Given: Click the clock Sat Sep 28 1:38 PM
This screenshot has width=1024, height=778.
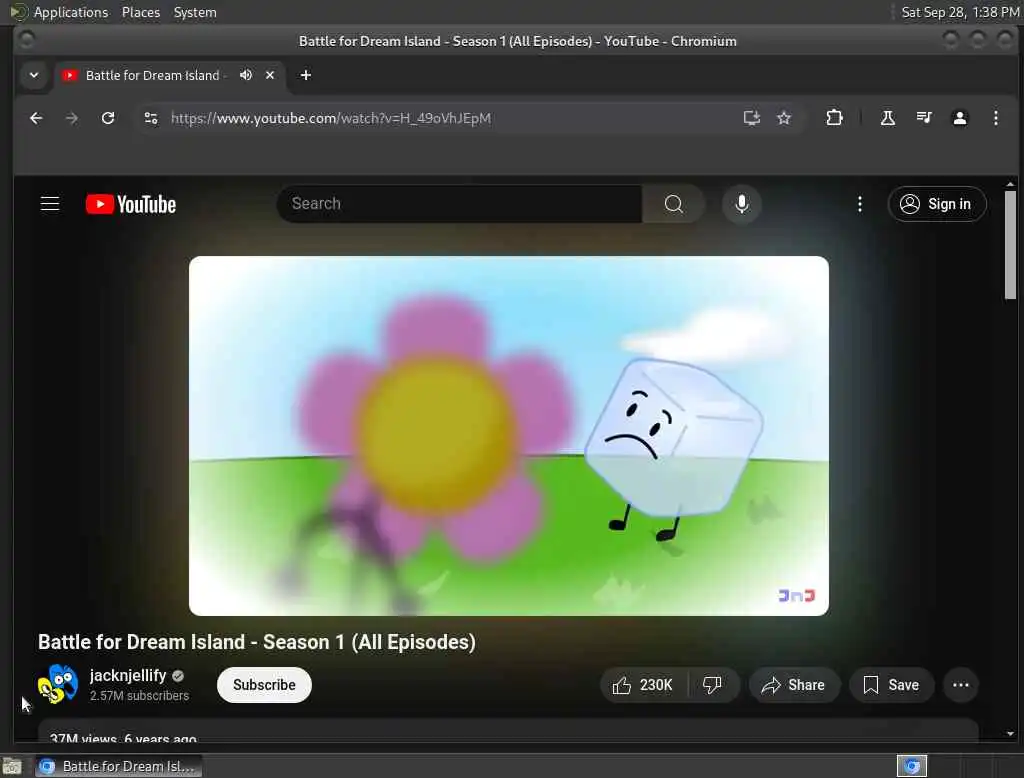Looking at the screenshot, I should click(x=960, y=12).
